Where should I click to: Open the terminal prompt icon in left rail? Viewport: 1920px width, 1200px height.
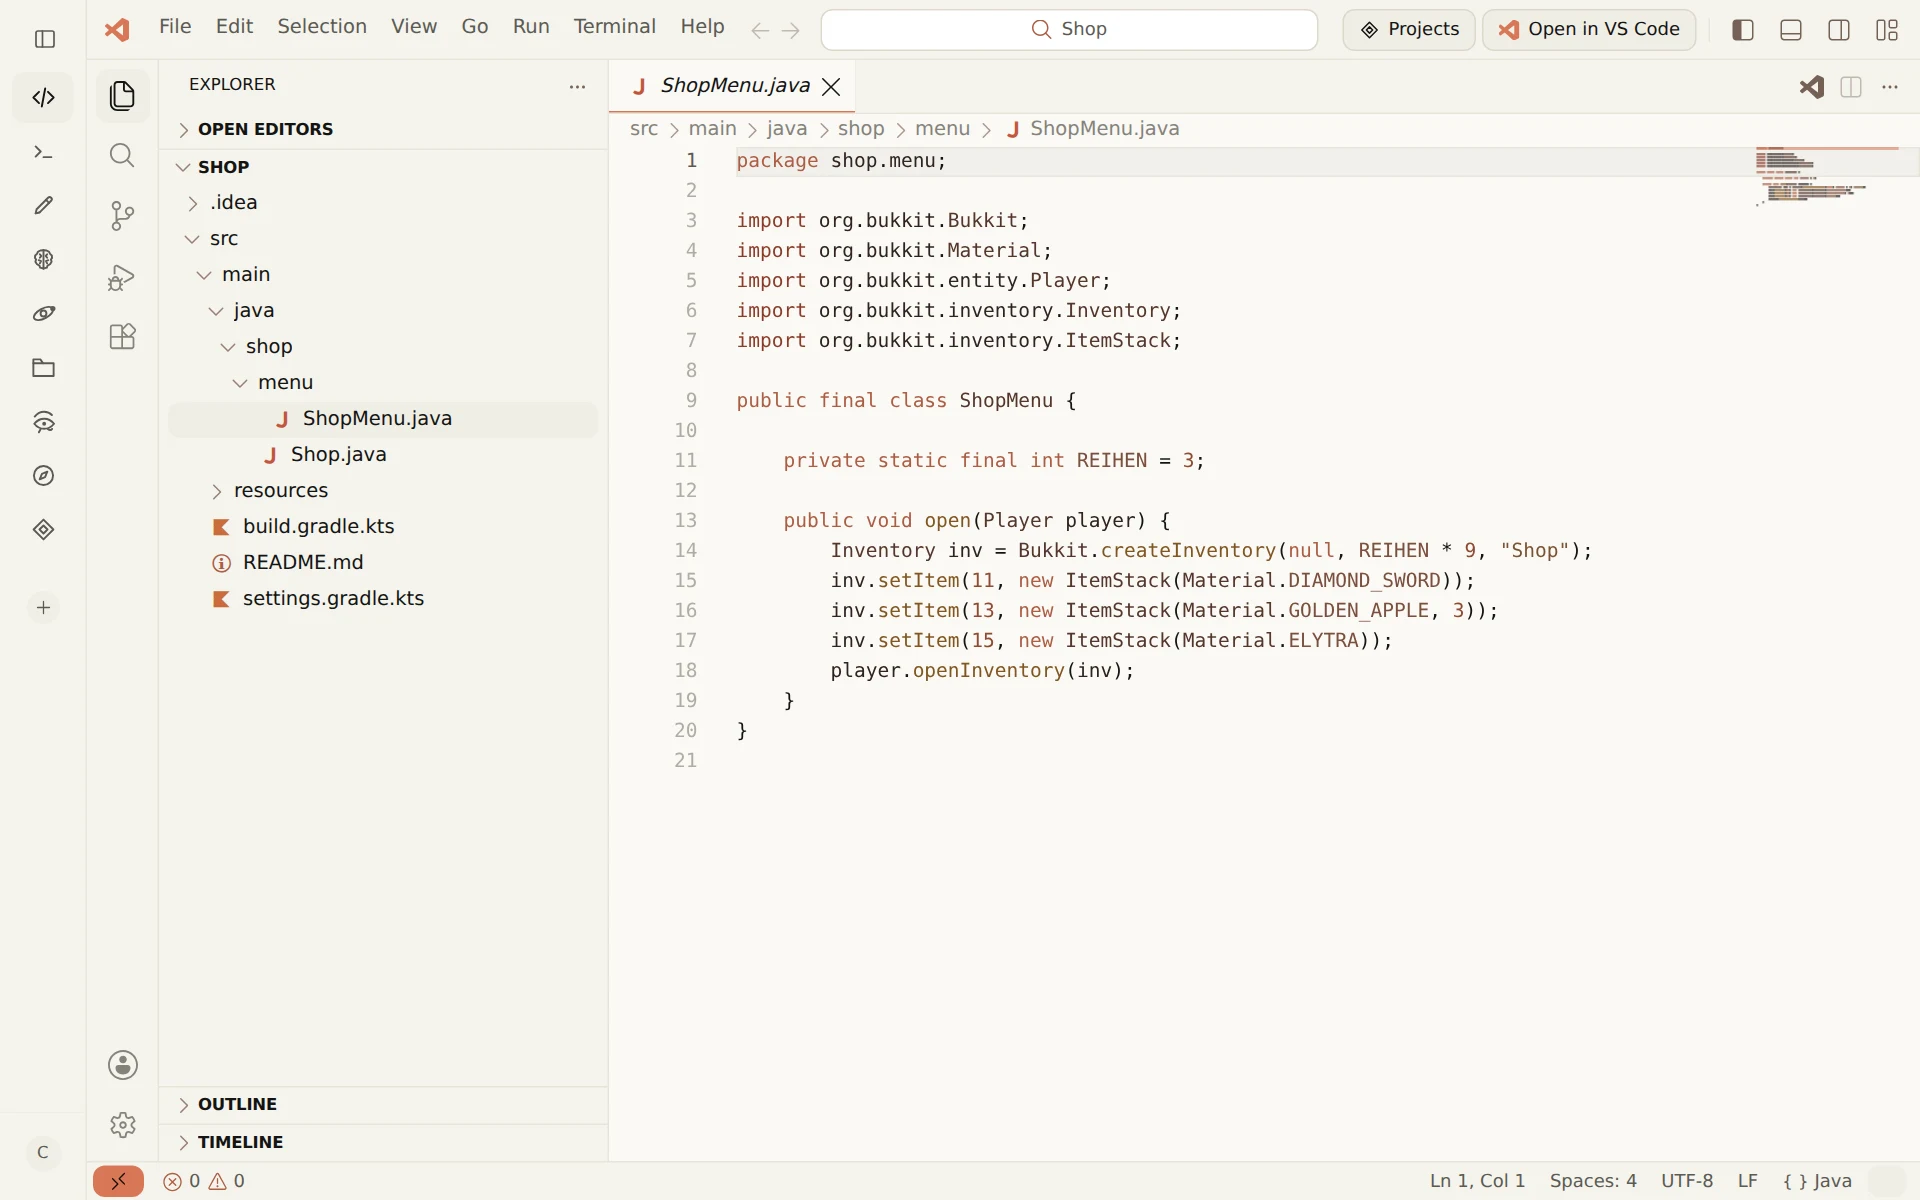tap(43, 152)
